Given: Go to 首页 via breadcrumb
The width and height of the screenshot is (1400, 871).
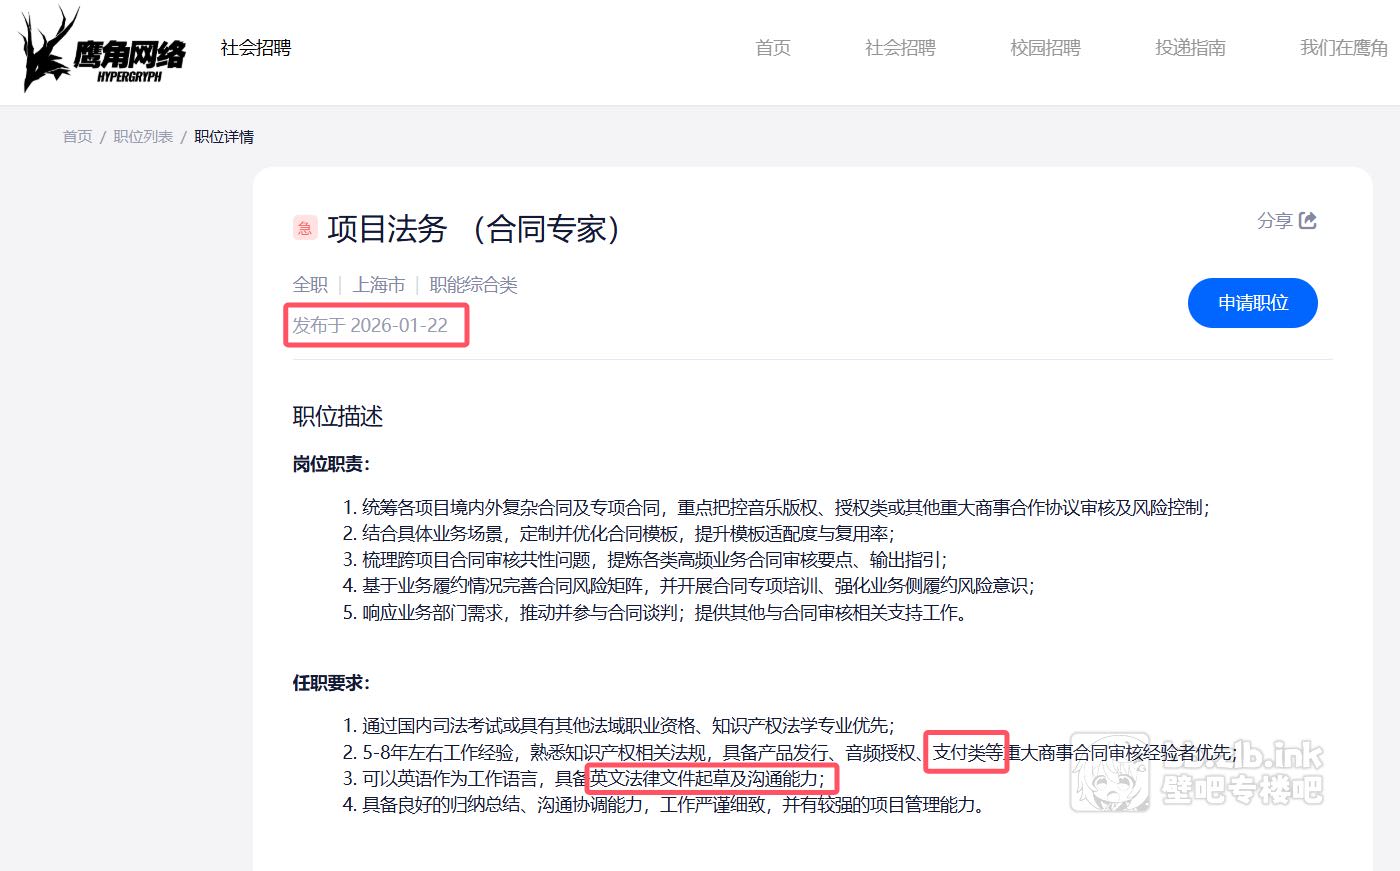Looking at the screenshot, I should pyautogui.click(x=77, y=137).
